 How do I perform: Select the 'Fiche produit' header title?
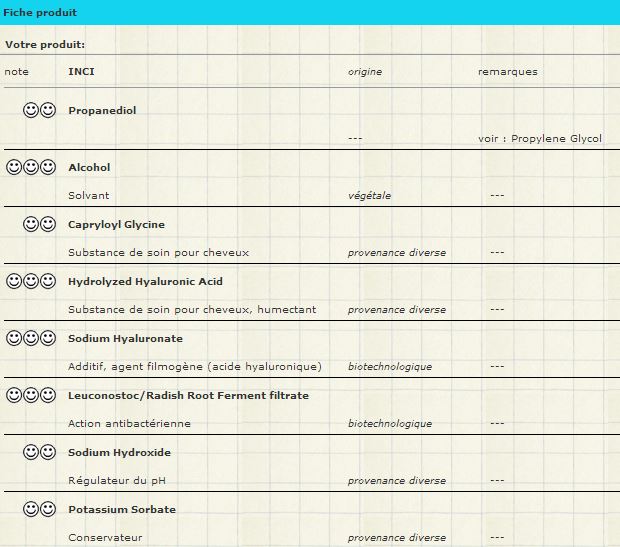pos(40,13)
